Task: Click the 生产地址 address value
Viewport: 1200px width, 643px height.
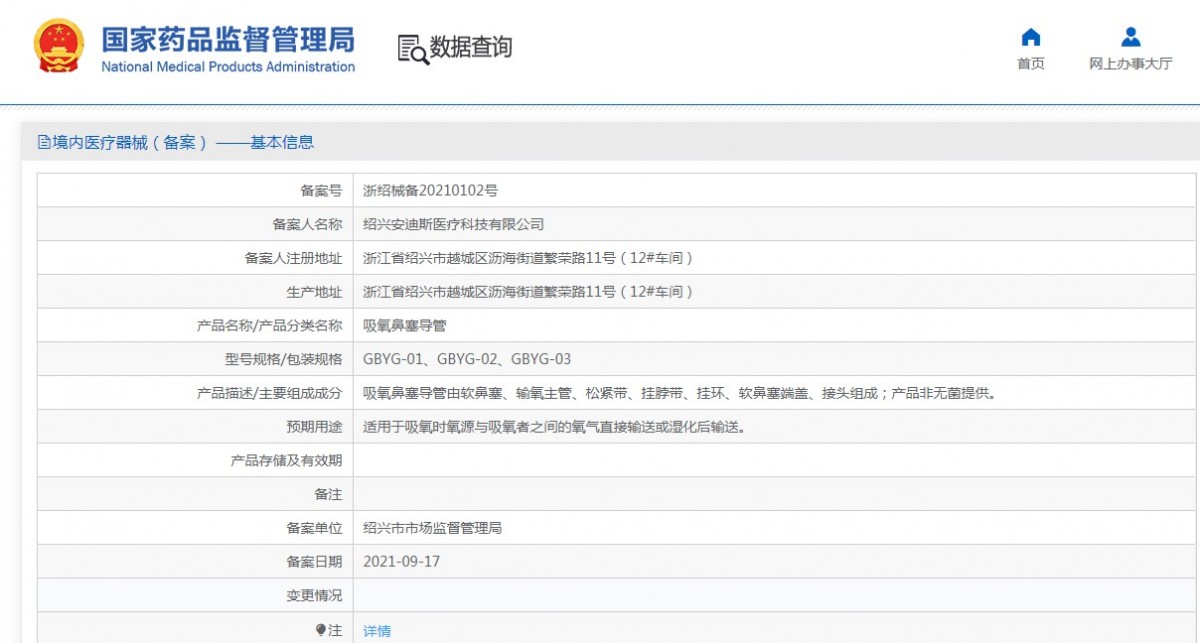Action: [x=528, y=292]
